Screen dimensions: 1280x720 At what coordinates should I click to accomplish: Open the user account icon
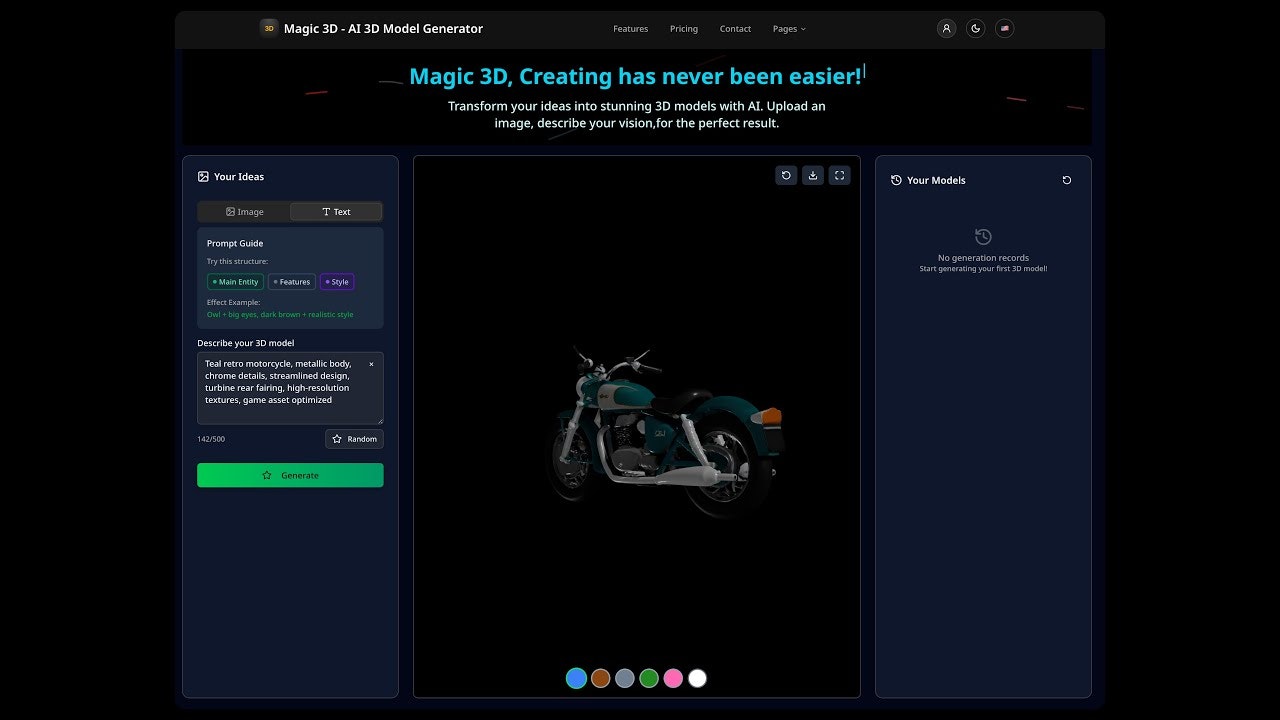coord(946,28)
